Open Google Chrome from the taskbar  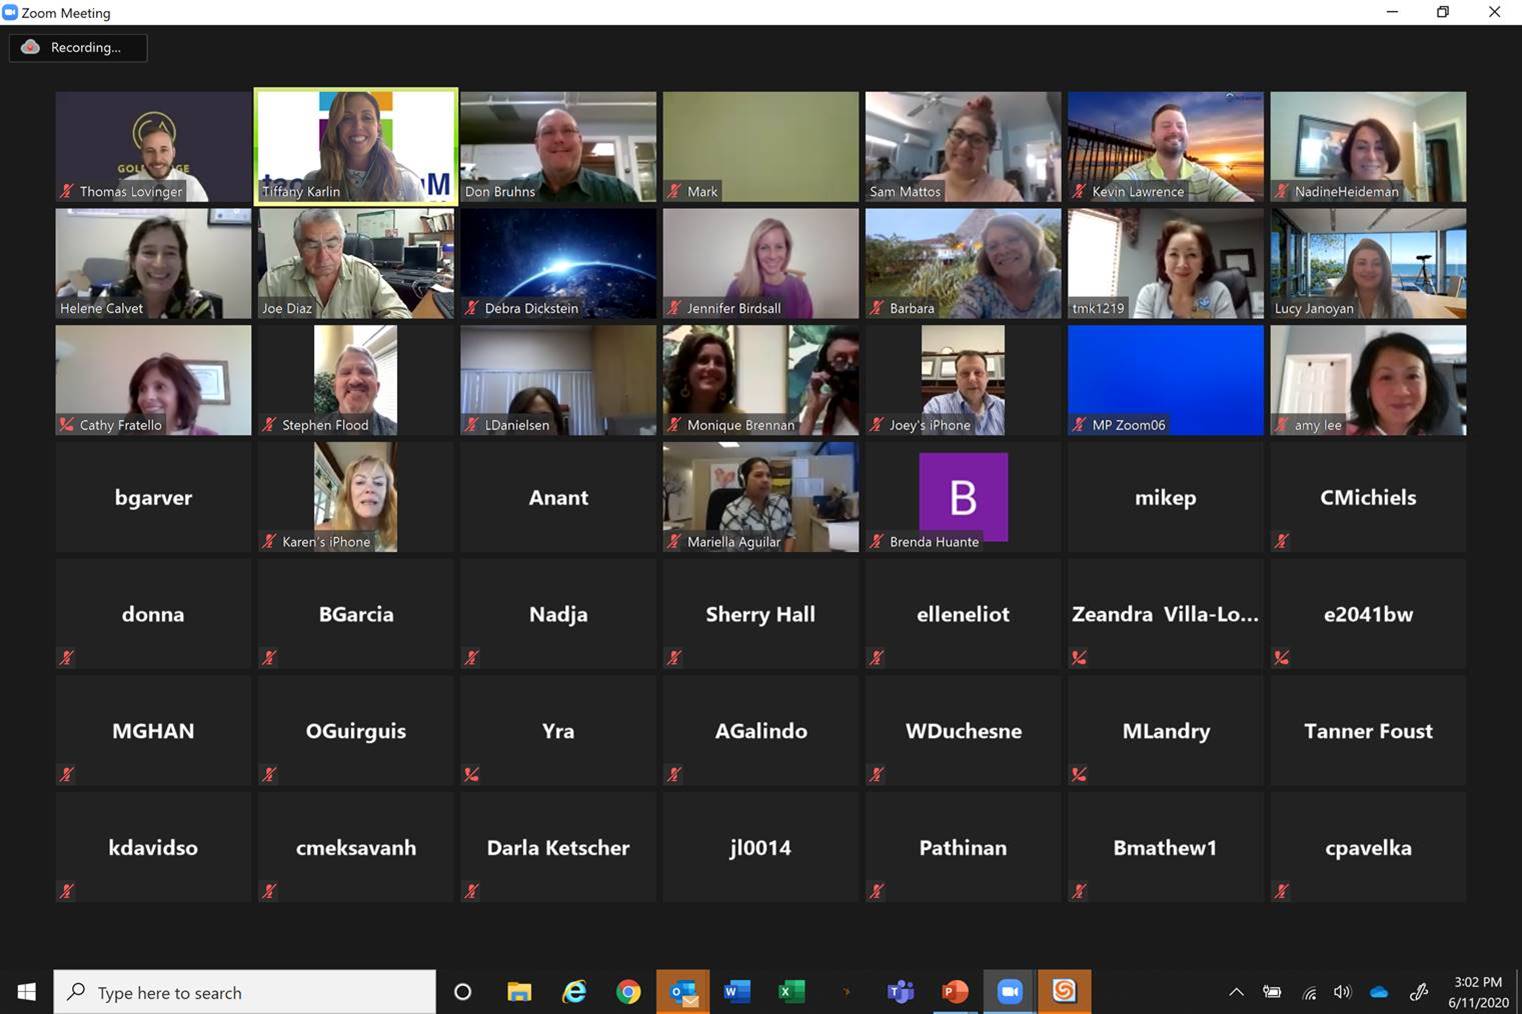tap(628, 992)
